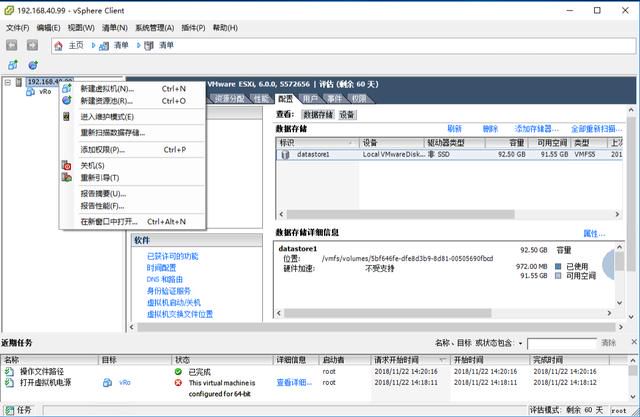Select the 设备 view button
Viewport: 640px width, 417px height.
point(347,115)
